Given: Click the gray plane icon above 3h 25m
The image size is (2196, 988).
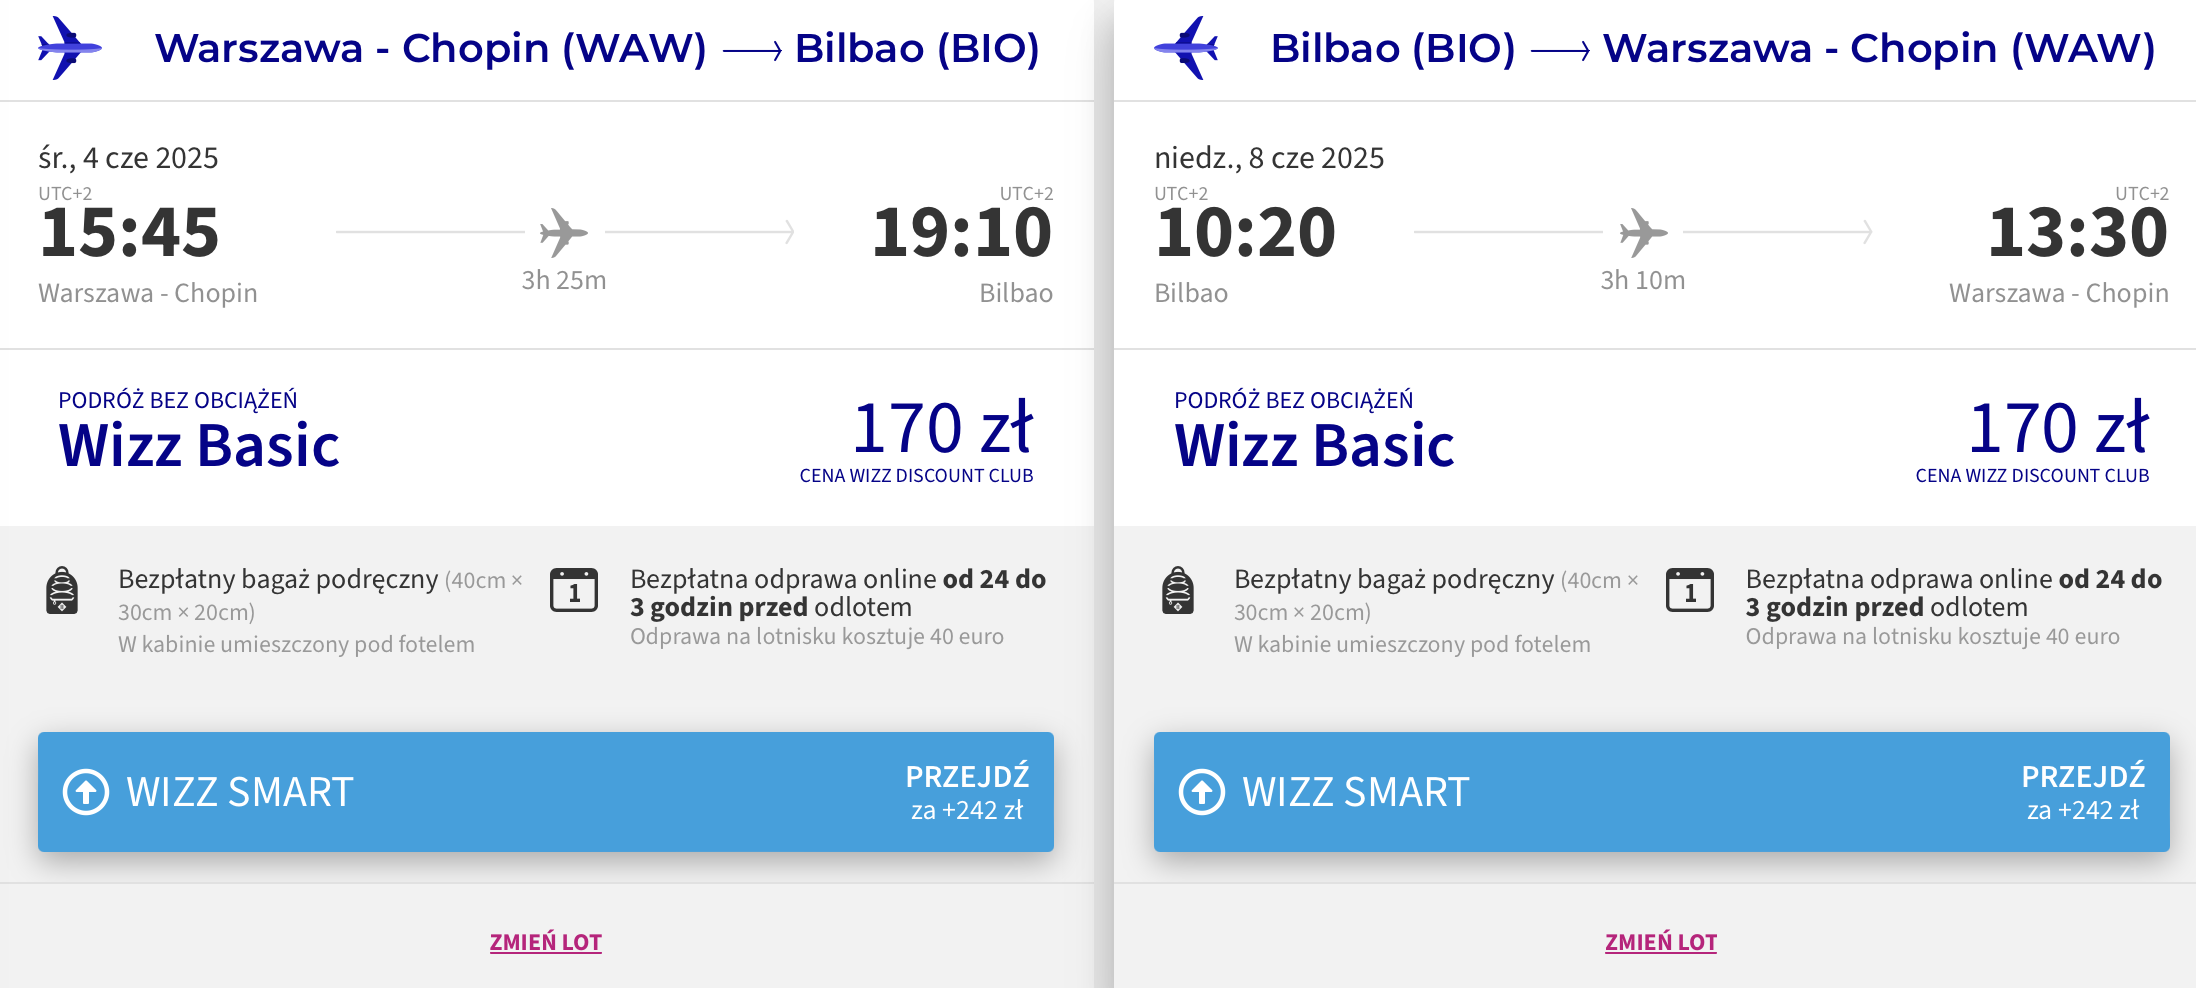Looking at the screenshot, I should (x=564, y=233).
